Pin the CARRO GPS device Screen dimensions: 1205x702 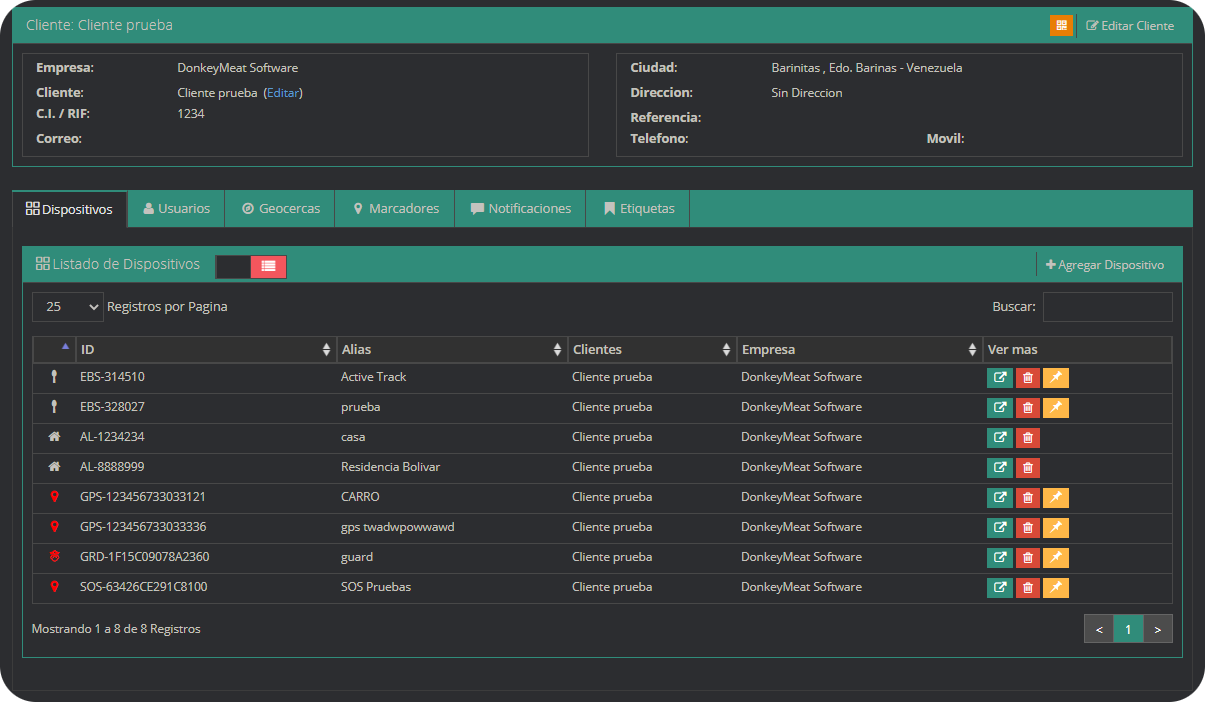click(x=1055, y=498)
